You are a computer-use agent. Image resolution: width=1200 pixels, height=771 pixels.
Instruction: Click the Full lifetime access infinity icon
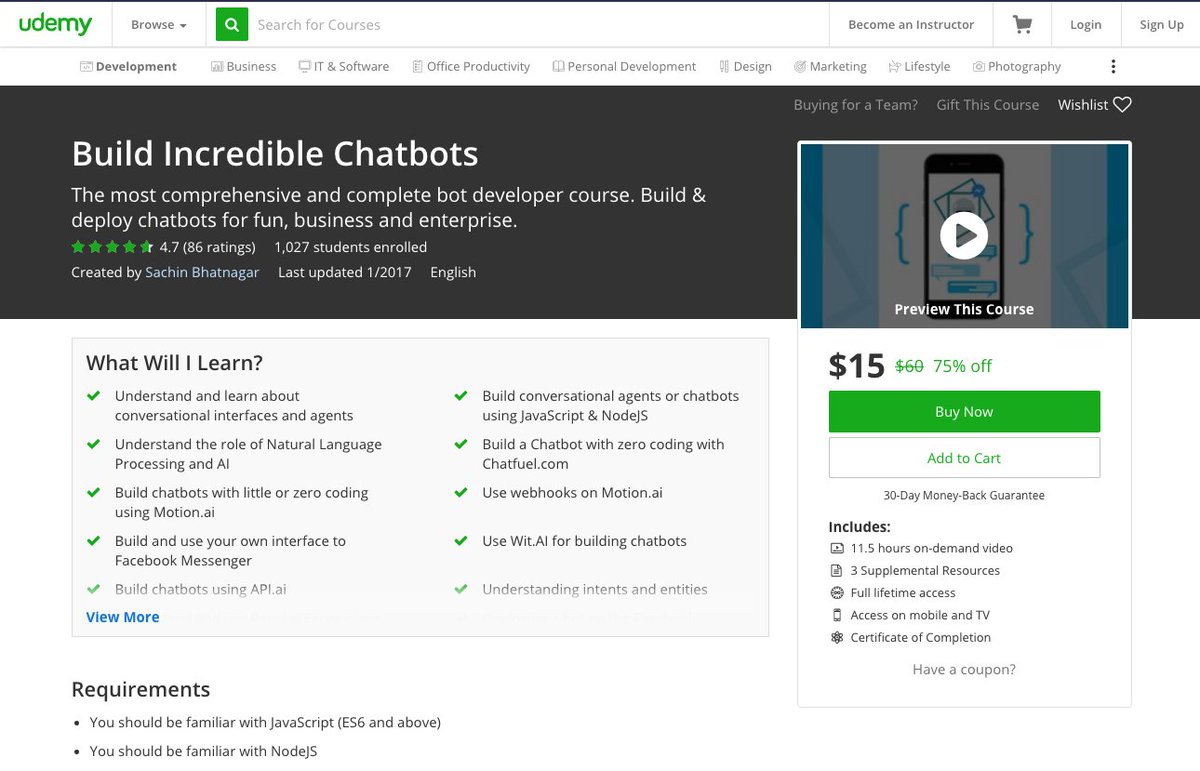837,593
